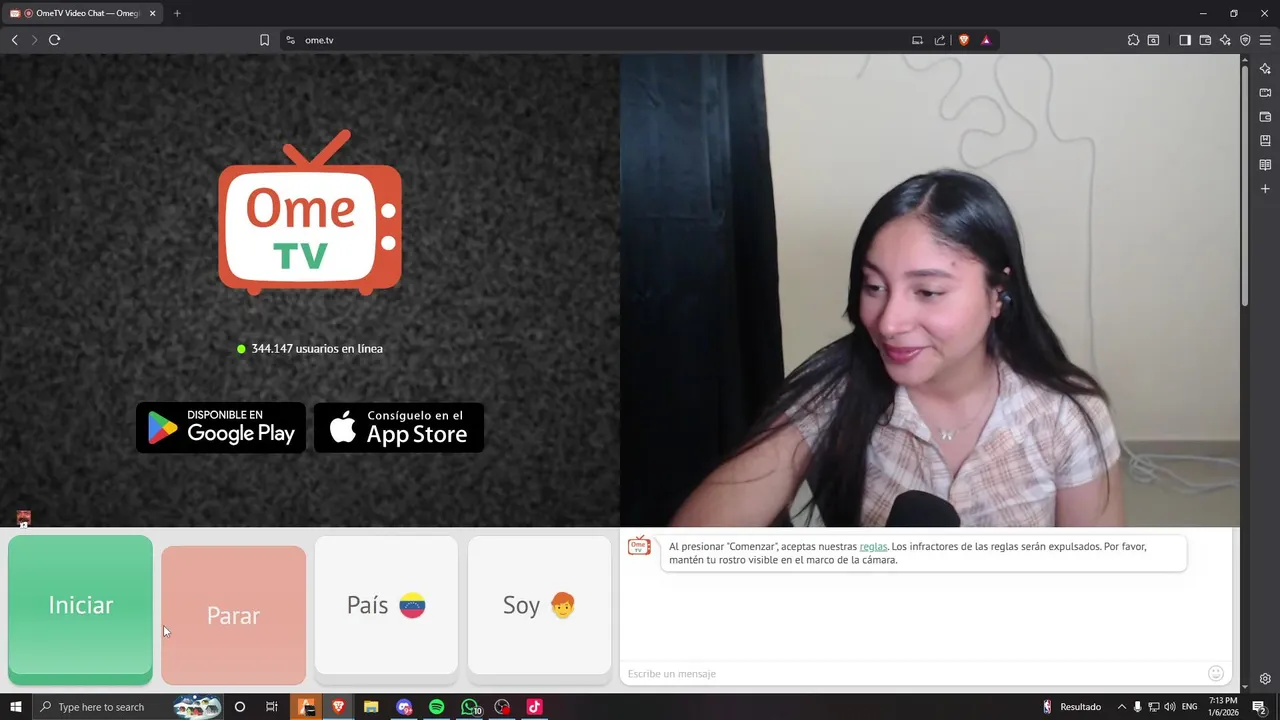
Task: Toggle the browser sidebar panel
Action: tap(1185, 40)
